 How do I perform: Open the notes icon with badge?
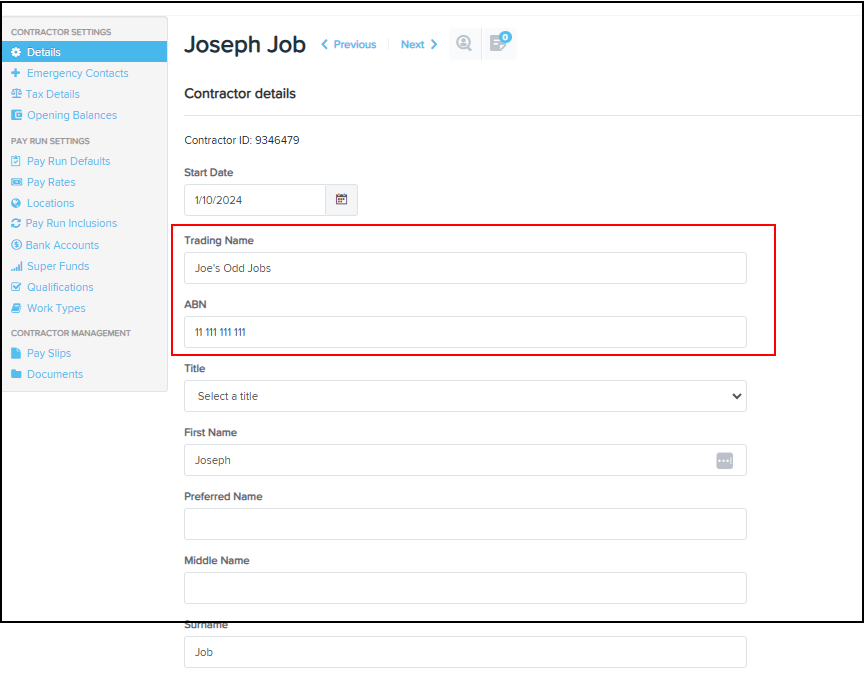point(498,44)
